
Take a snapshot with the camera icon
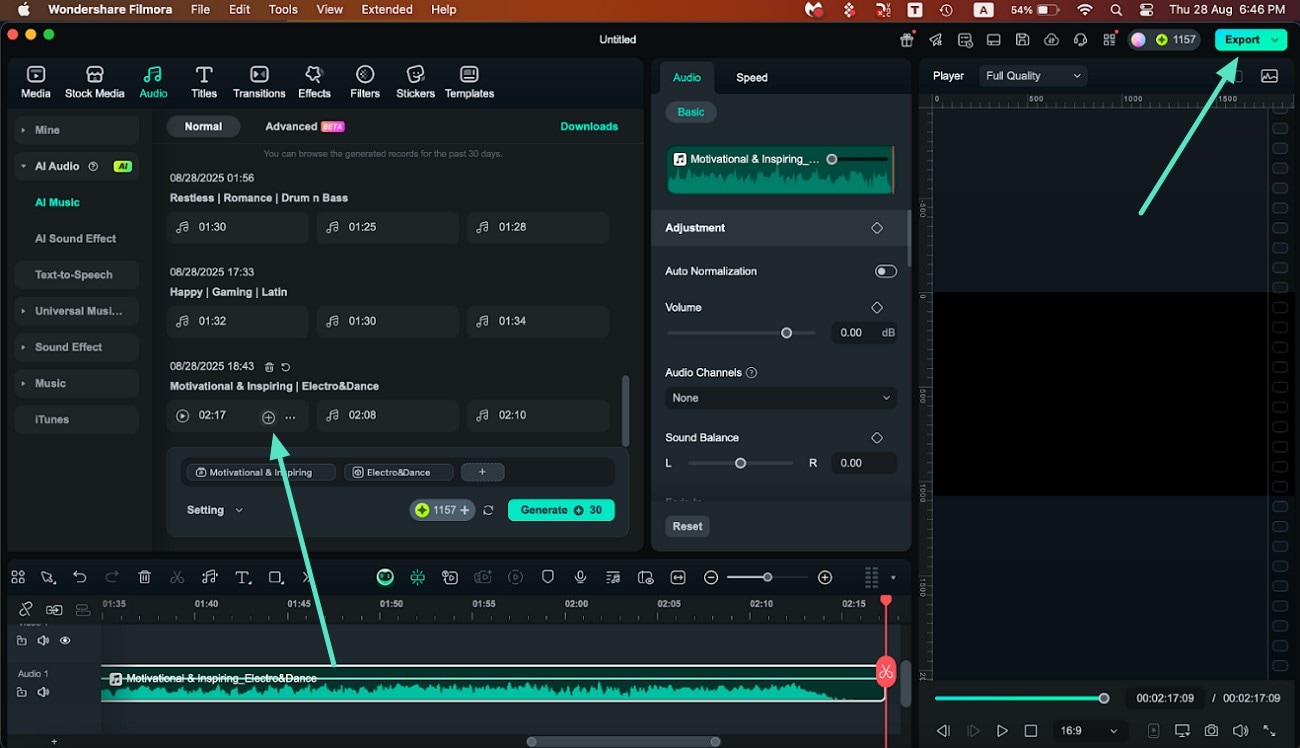(1211, 731)
